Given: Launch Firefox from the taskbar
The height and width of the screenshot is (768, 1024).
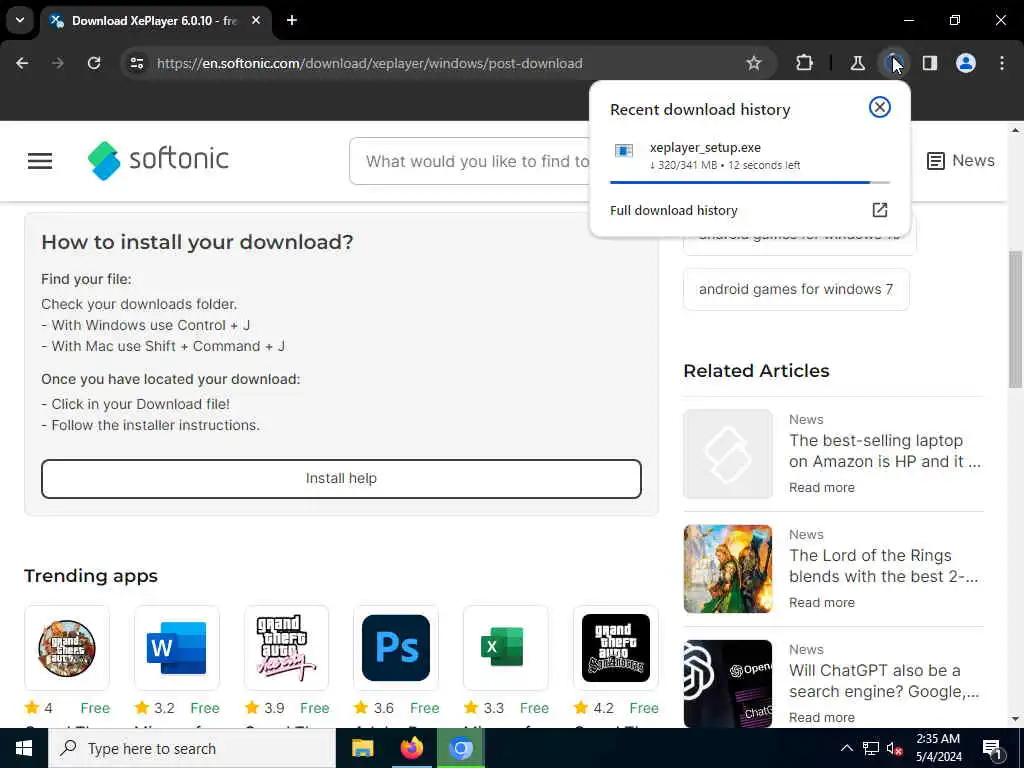Looking at the screenshot, I should coord(411,748).
